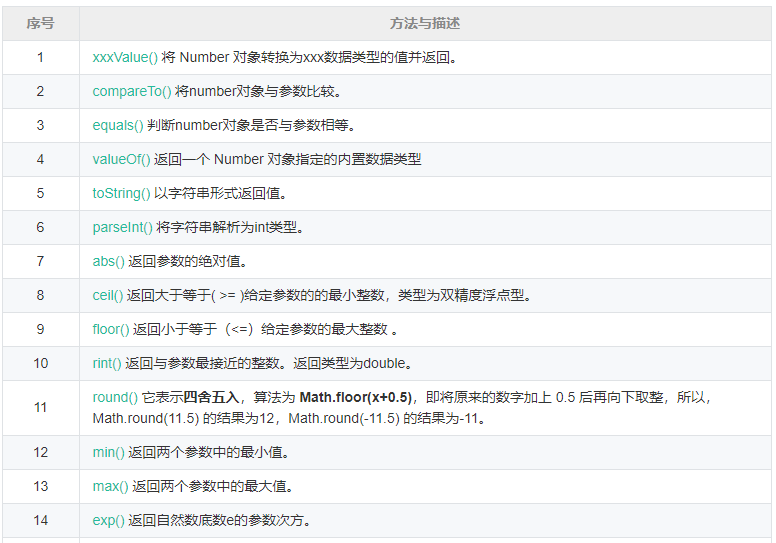Viewport: 776px width, 543px height.
Task: Click description 判断number对象是否与参数相等
Action: 251,125
